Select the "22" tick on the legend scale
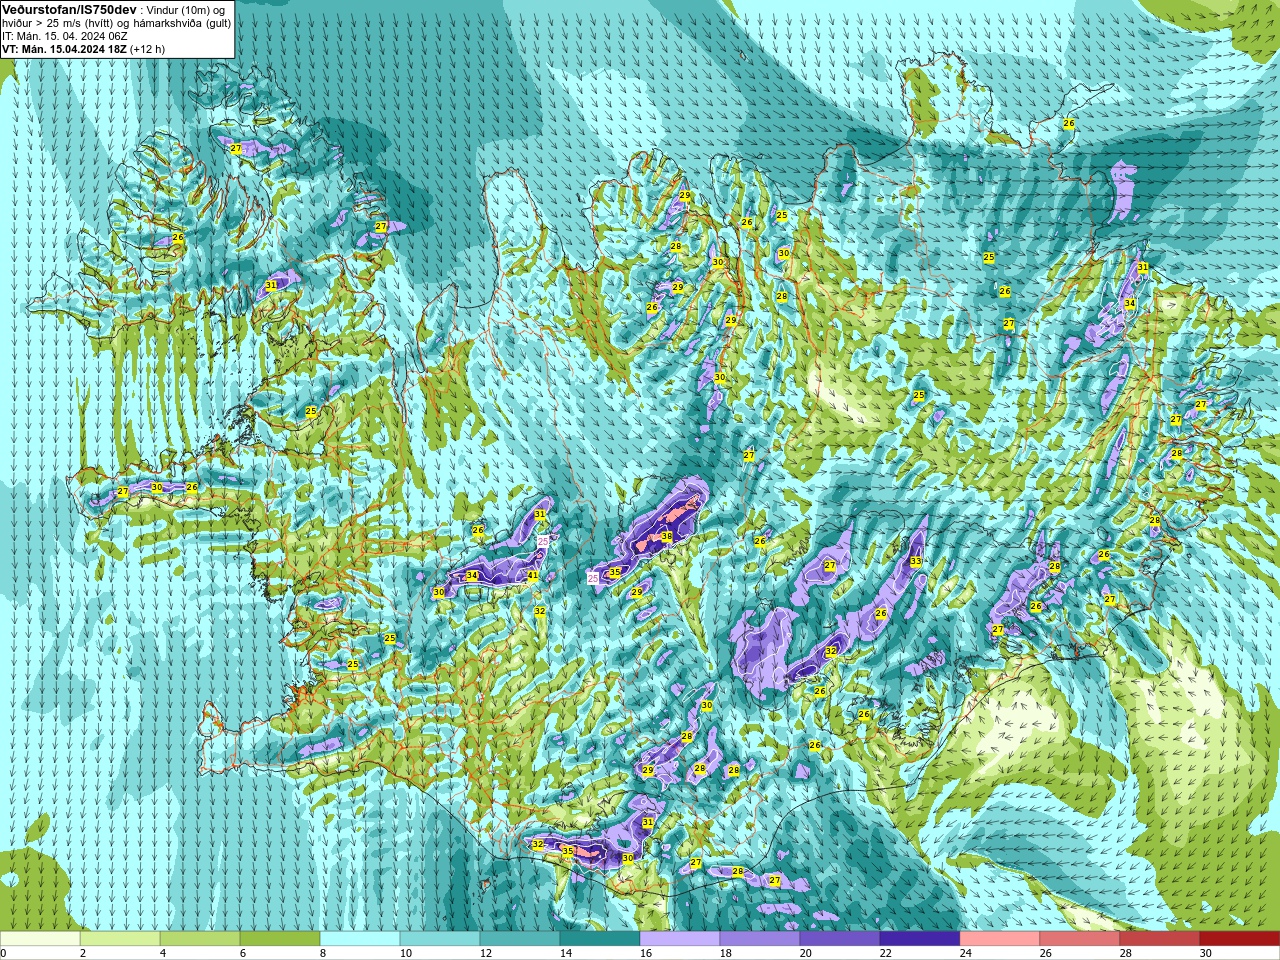This screenshot has height=960, width=1280. tap(886, 953)
